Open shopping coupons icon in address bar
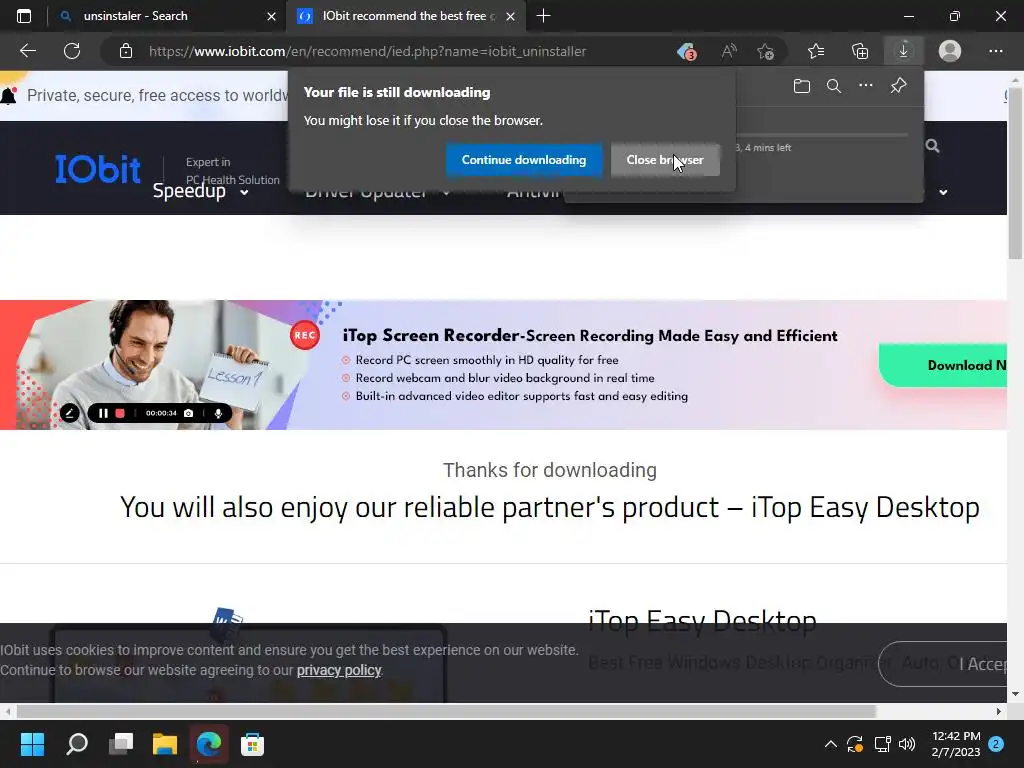 (686, 51)
